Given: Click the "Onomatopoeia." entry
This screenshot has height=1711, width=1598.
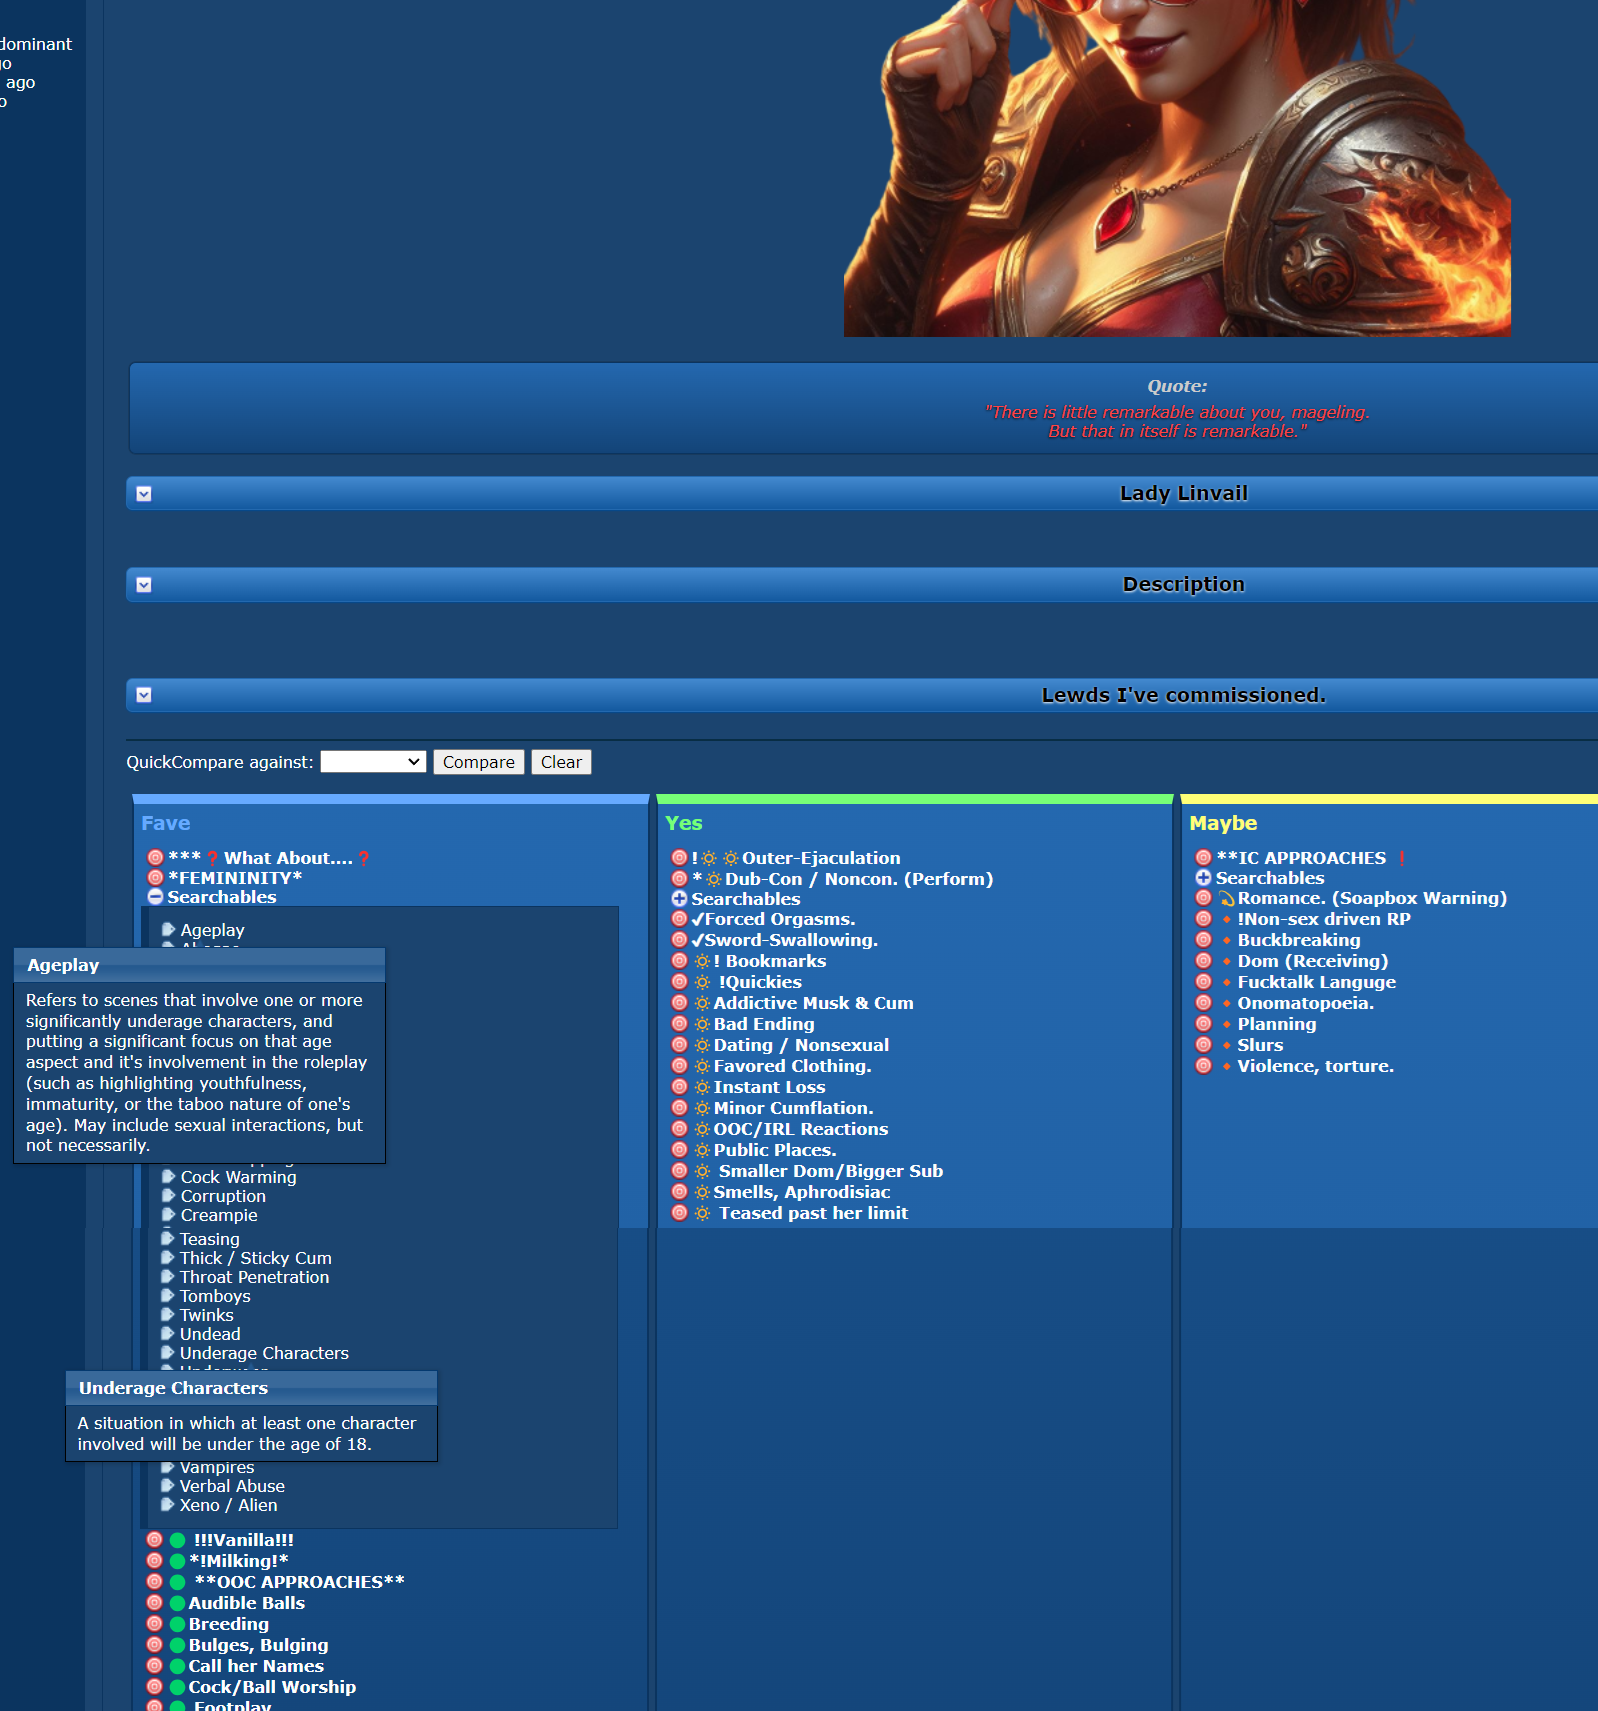Looking at the screenshot, I should click(x=1306, y=1003).
